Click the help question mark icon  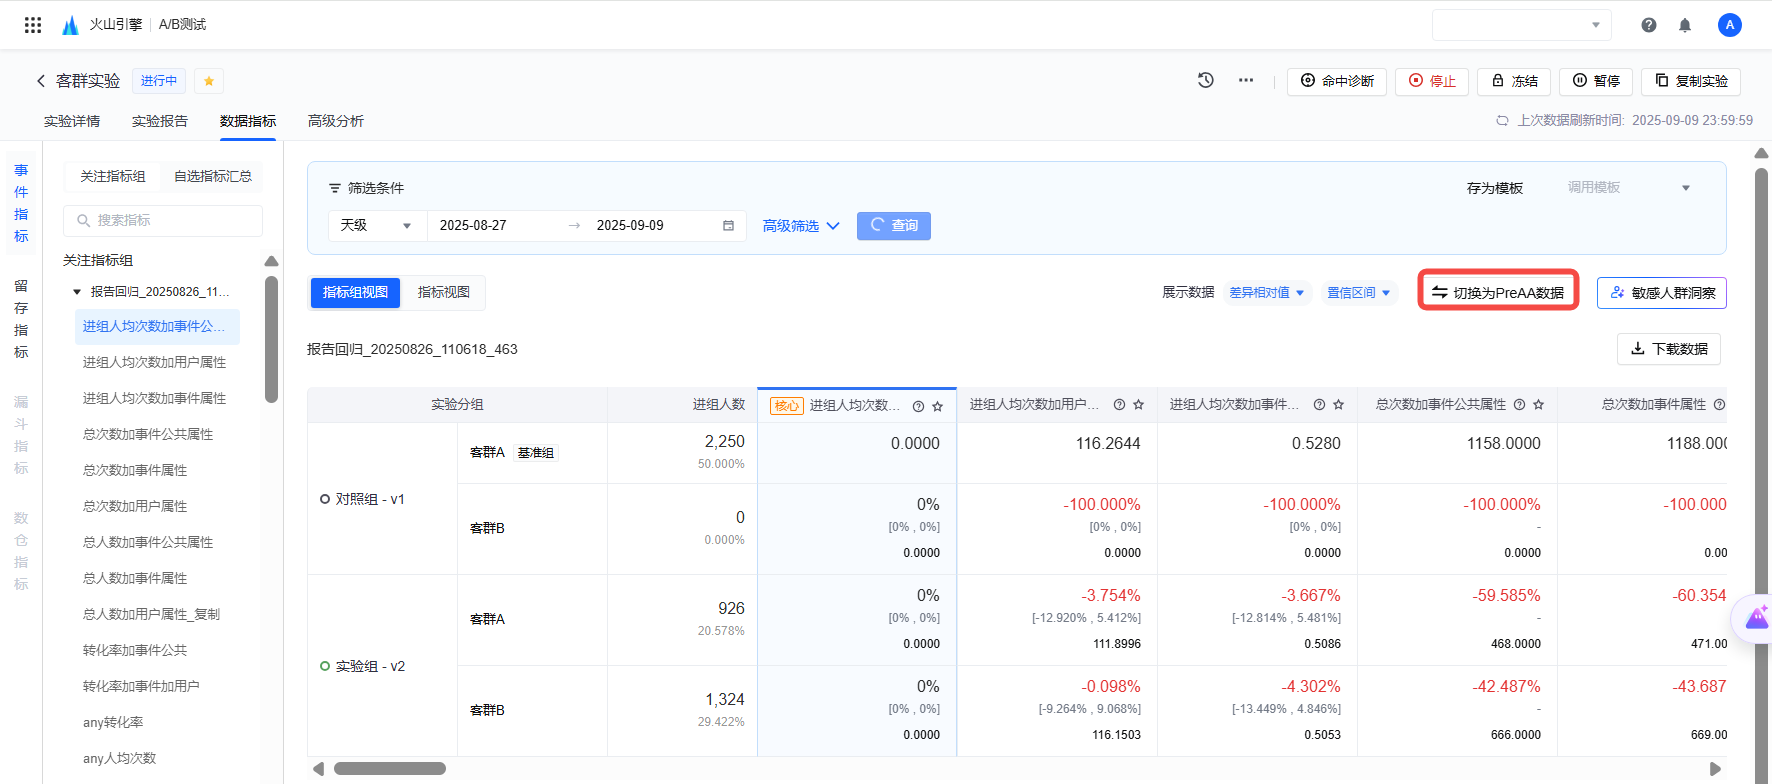coord(1649,25)
